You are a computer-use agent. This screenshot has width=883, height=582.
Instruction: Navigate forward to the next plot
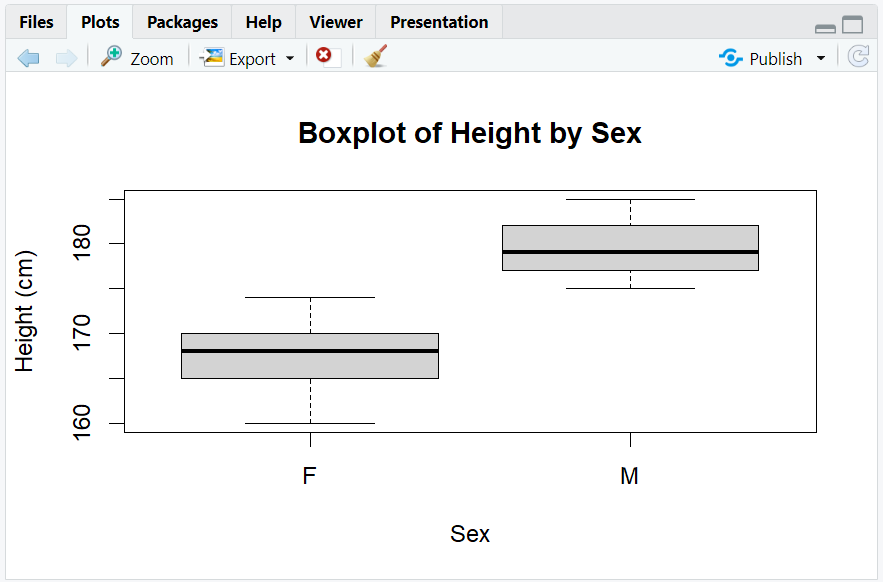[x=66, y=57]
